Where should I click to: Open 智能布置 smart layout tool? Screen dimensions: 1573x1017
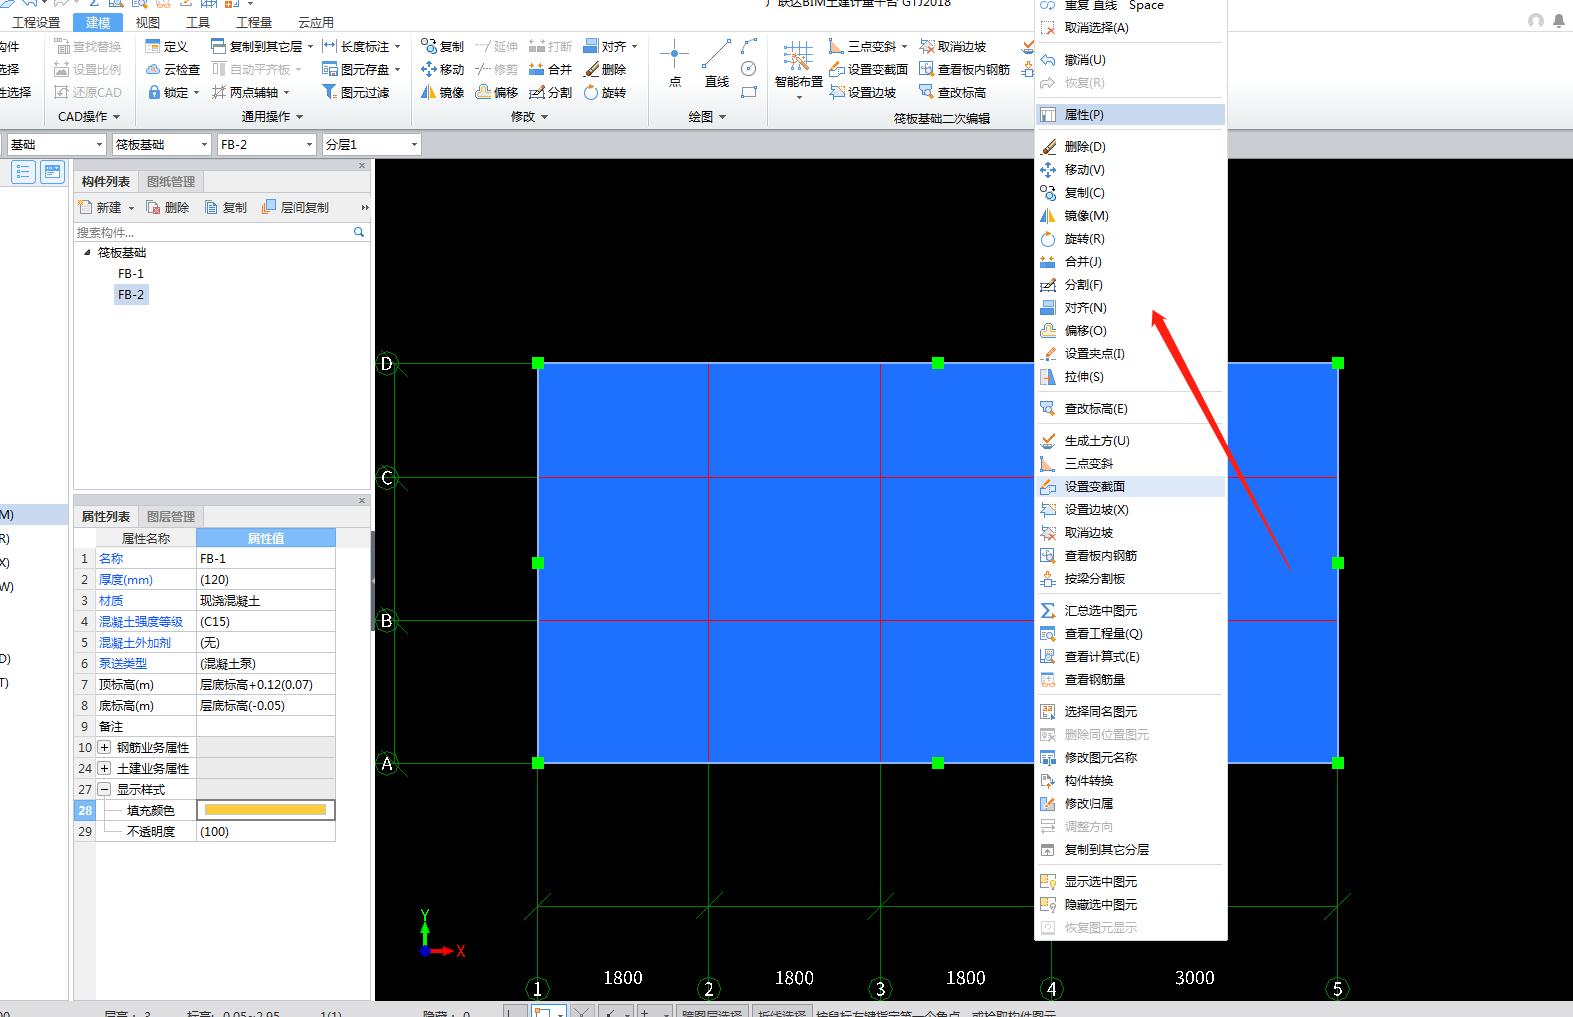798,68
